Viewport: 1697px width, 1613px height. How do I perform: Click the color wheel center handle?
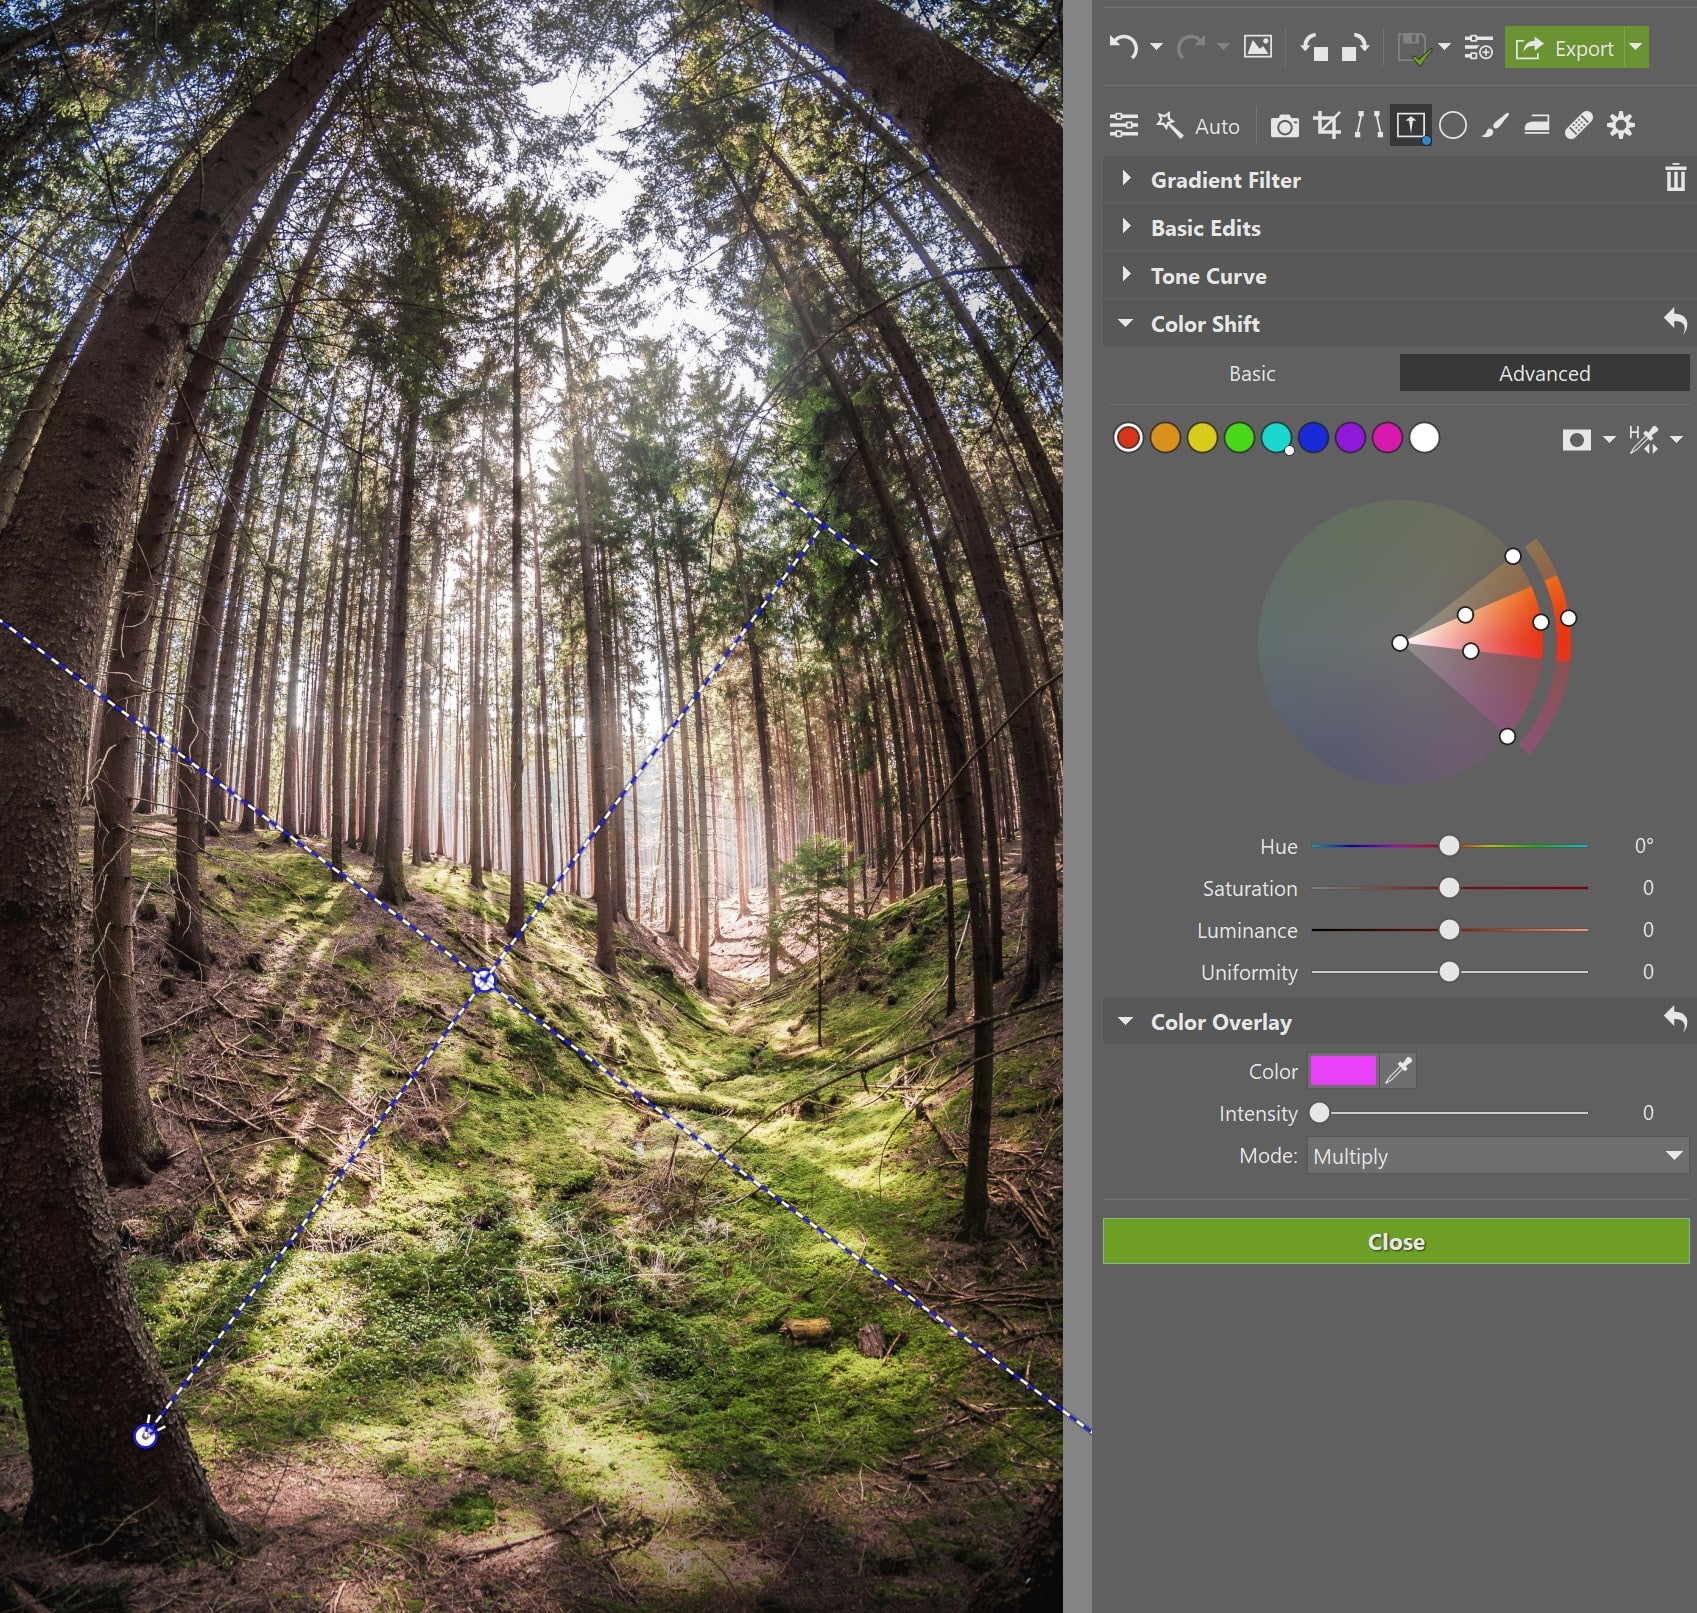coord(1400,643)
